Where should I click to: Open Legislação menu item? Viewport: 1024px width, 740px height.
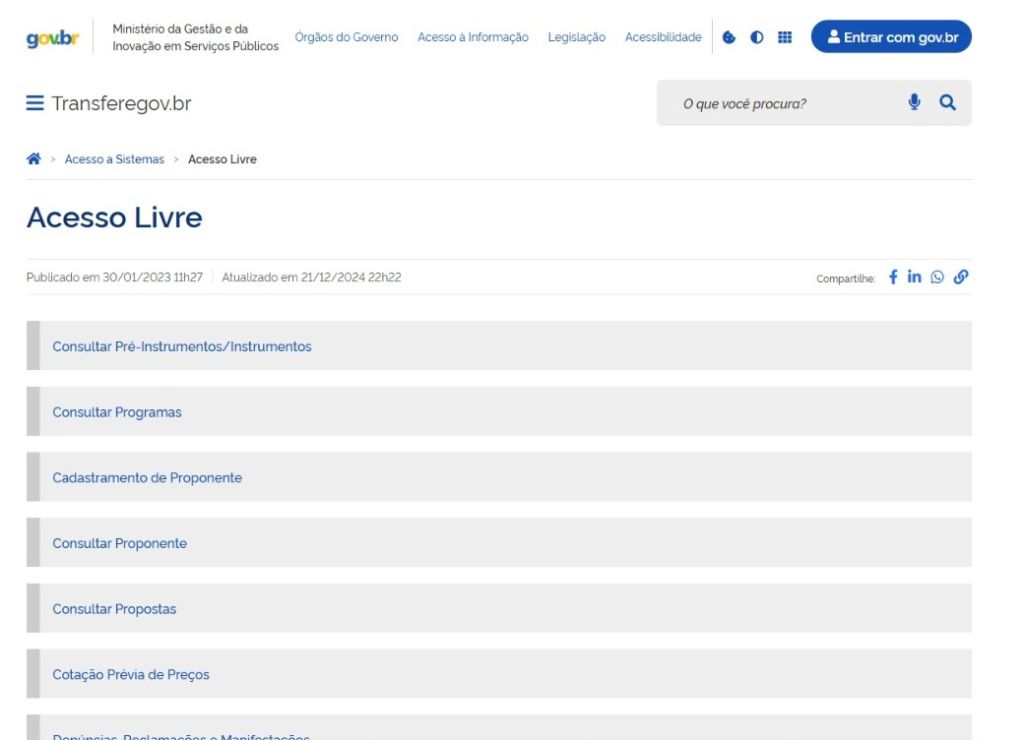pyautogui.click(x=577, y=37)
